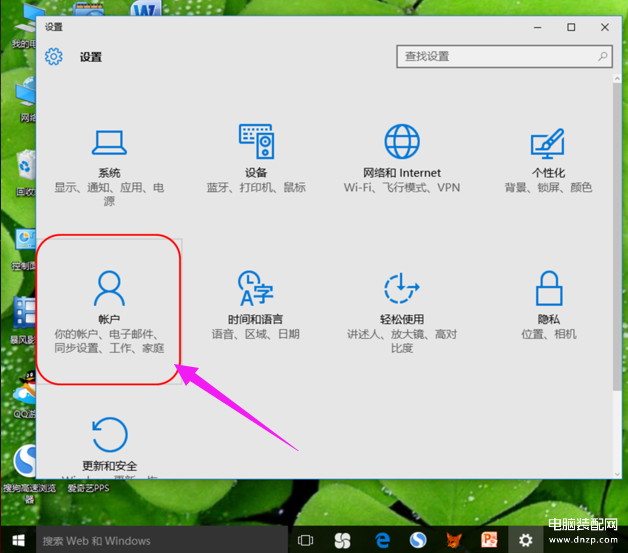Open the Windows Start menu

pos(17,540)
